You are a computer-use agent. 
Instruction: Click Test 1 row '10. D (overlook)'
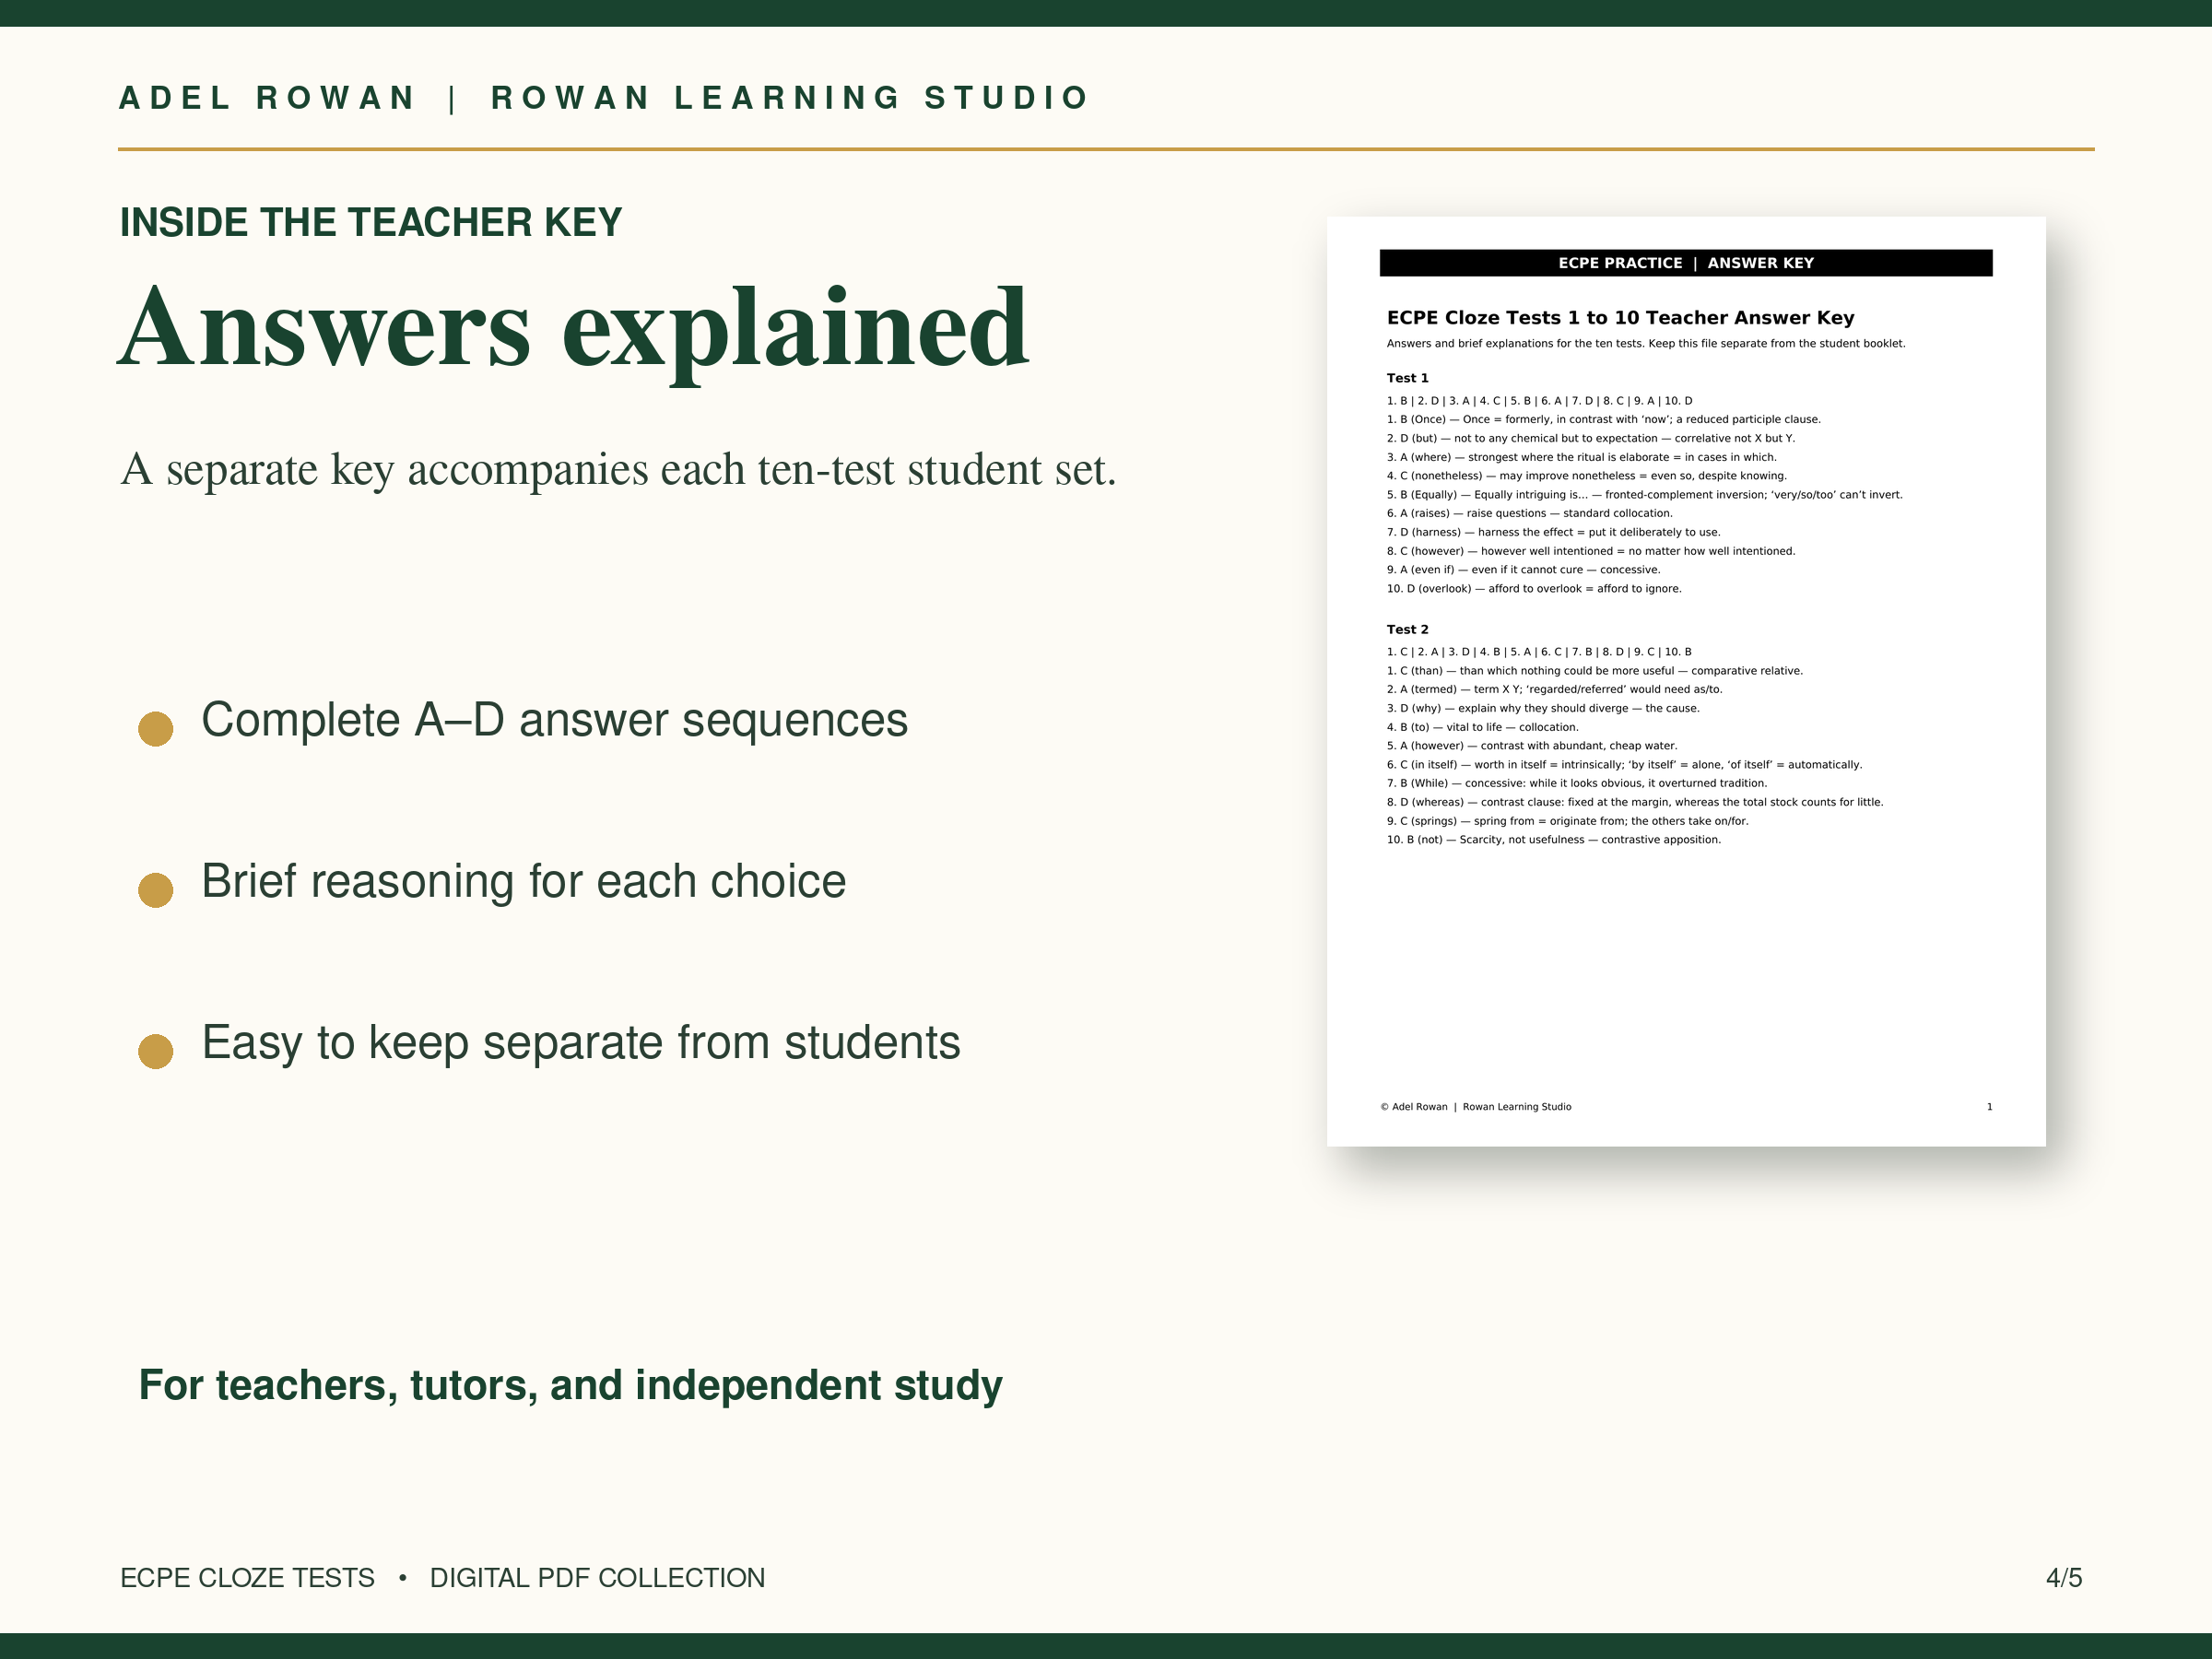[x=1534, y=589]
